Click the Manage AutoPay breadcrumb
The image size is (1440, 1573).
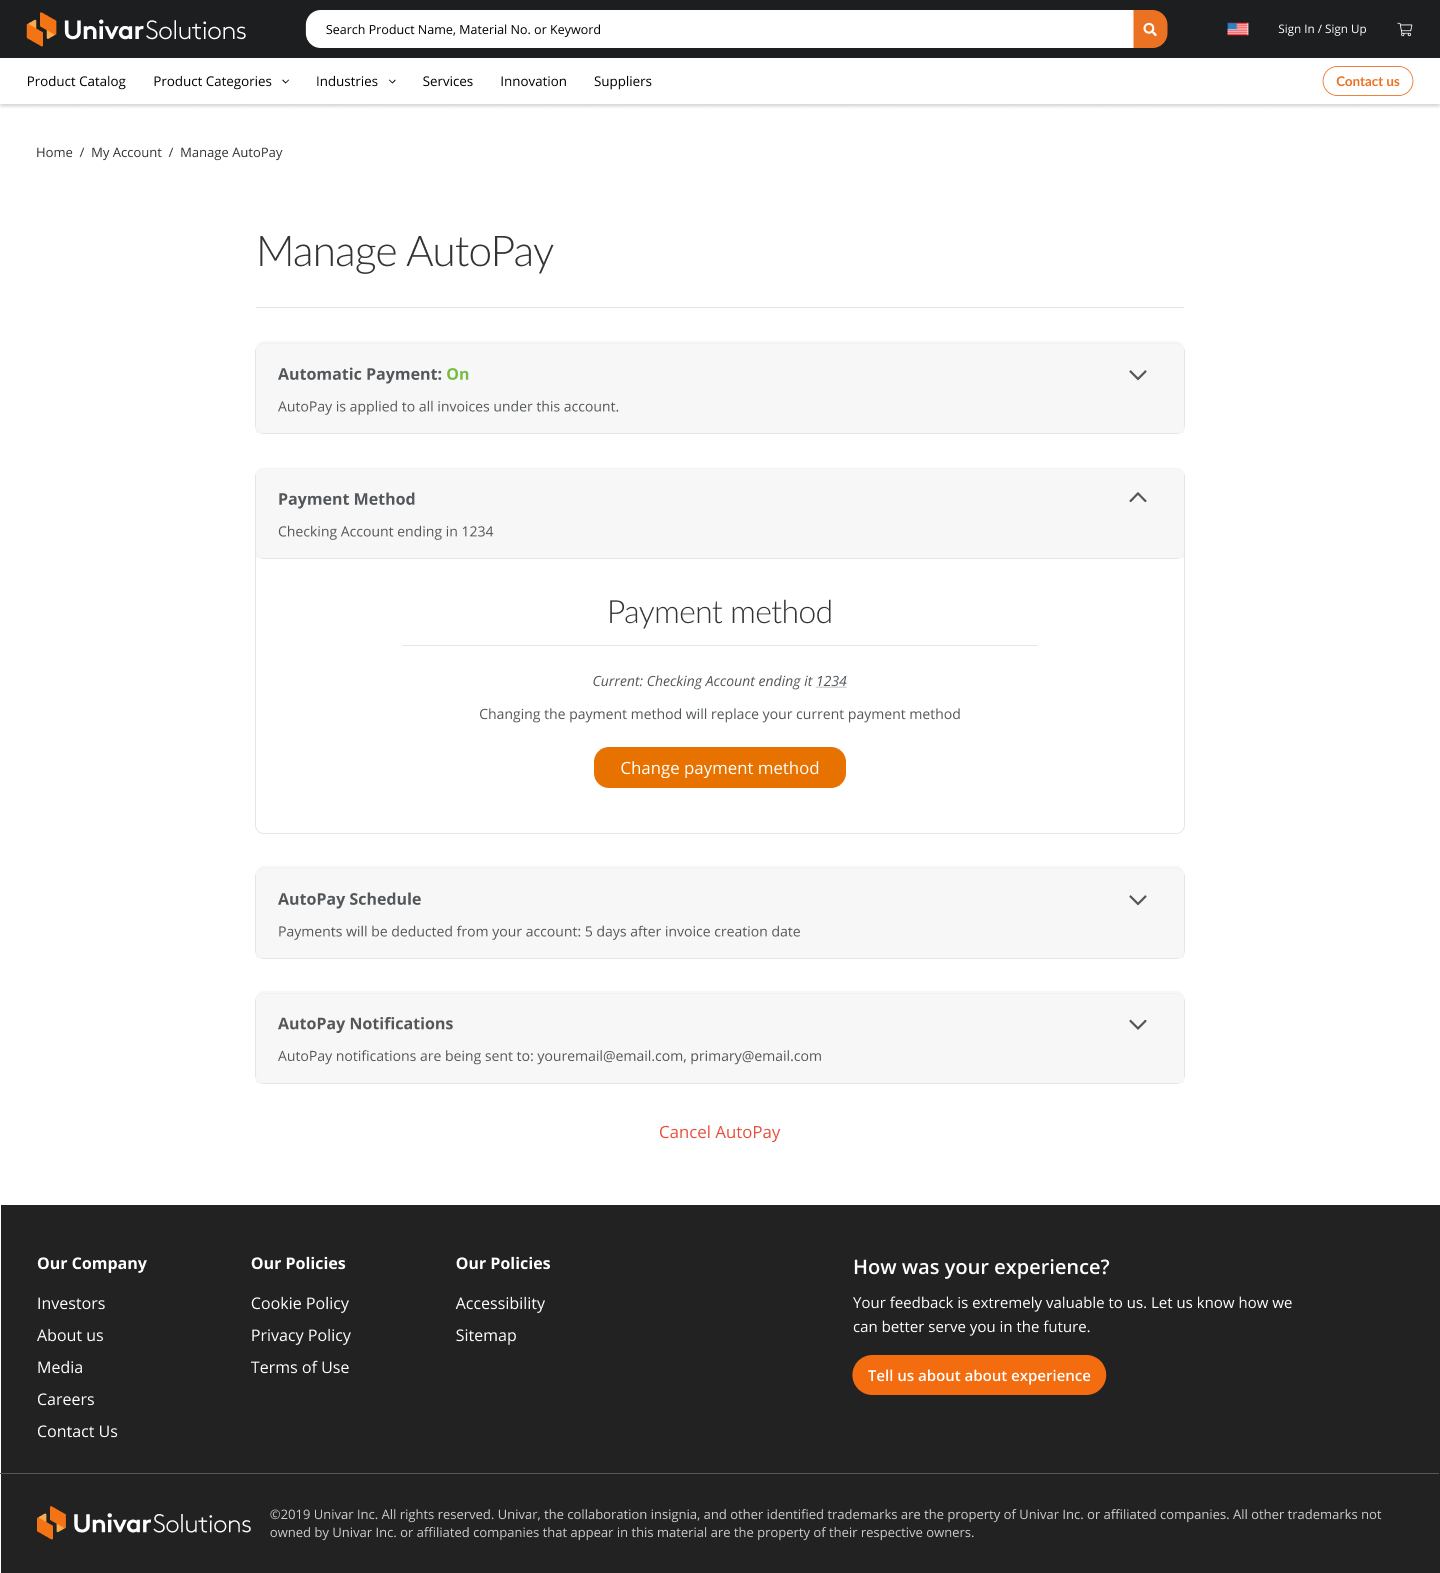(x=231, y=152)
